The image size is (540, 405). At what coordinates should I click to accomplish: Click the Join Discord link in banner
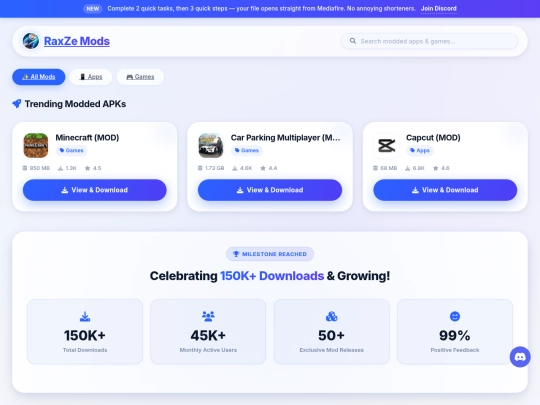tap(439, 9)
